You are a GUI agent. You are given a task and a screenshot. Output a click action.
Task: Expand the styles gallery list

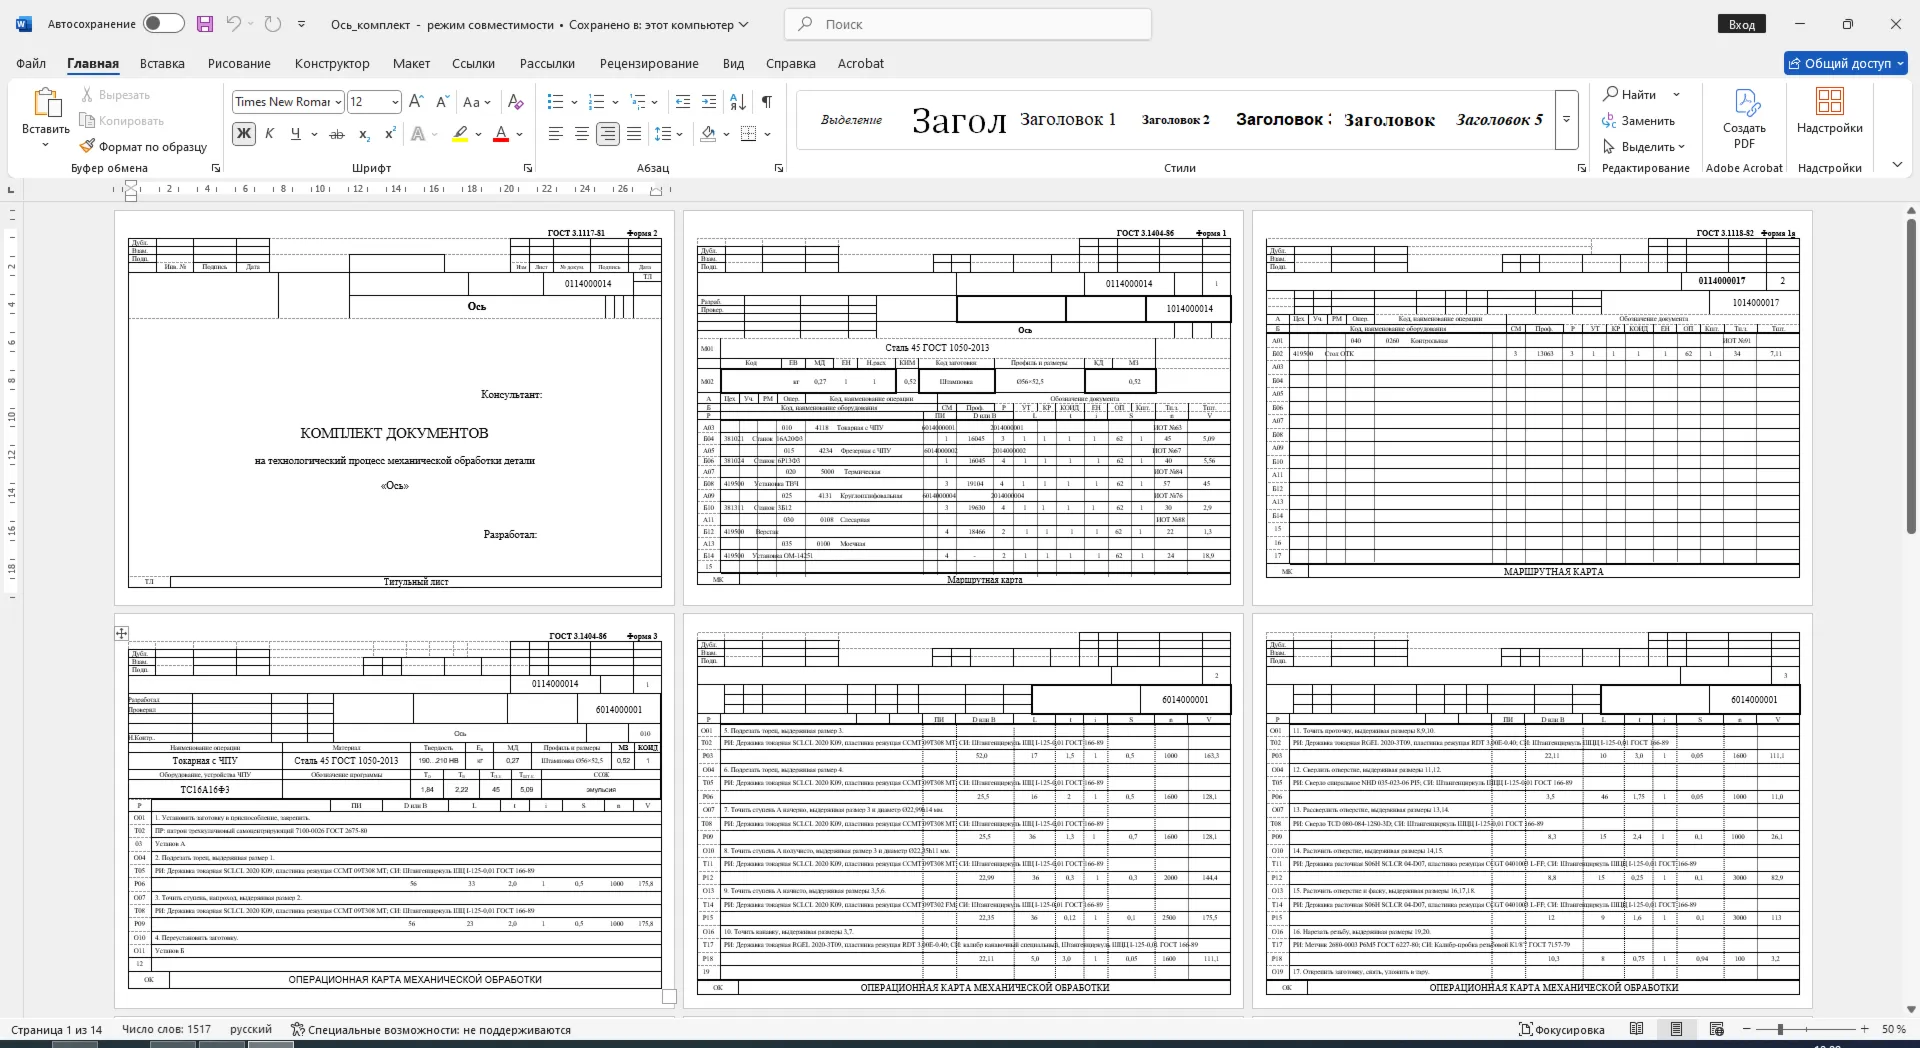click(x=1567, y=120)
